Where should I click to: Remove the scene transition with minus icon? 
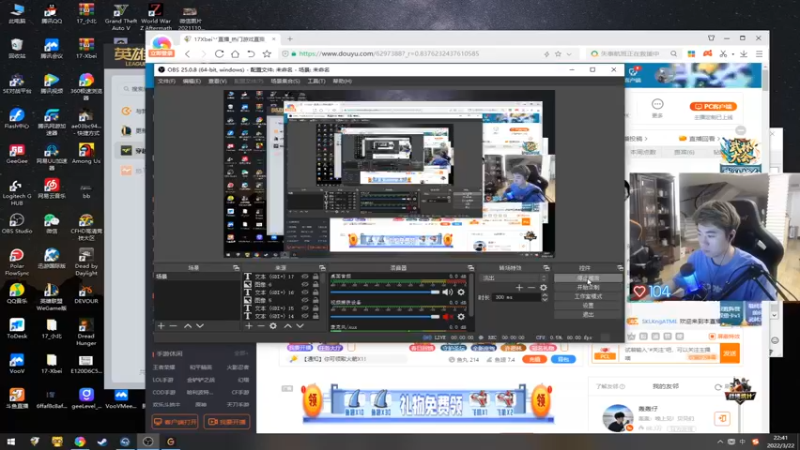click(x=531, y=288)
